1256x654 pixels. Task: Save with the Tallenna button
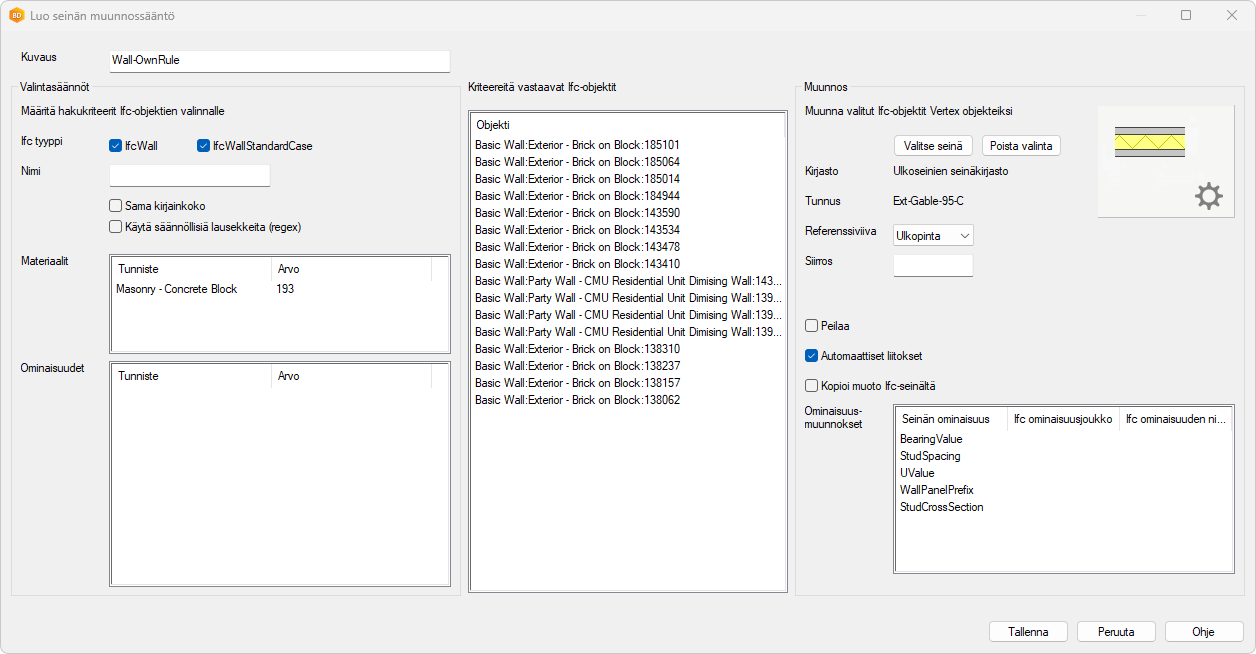point(1028,632)
